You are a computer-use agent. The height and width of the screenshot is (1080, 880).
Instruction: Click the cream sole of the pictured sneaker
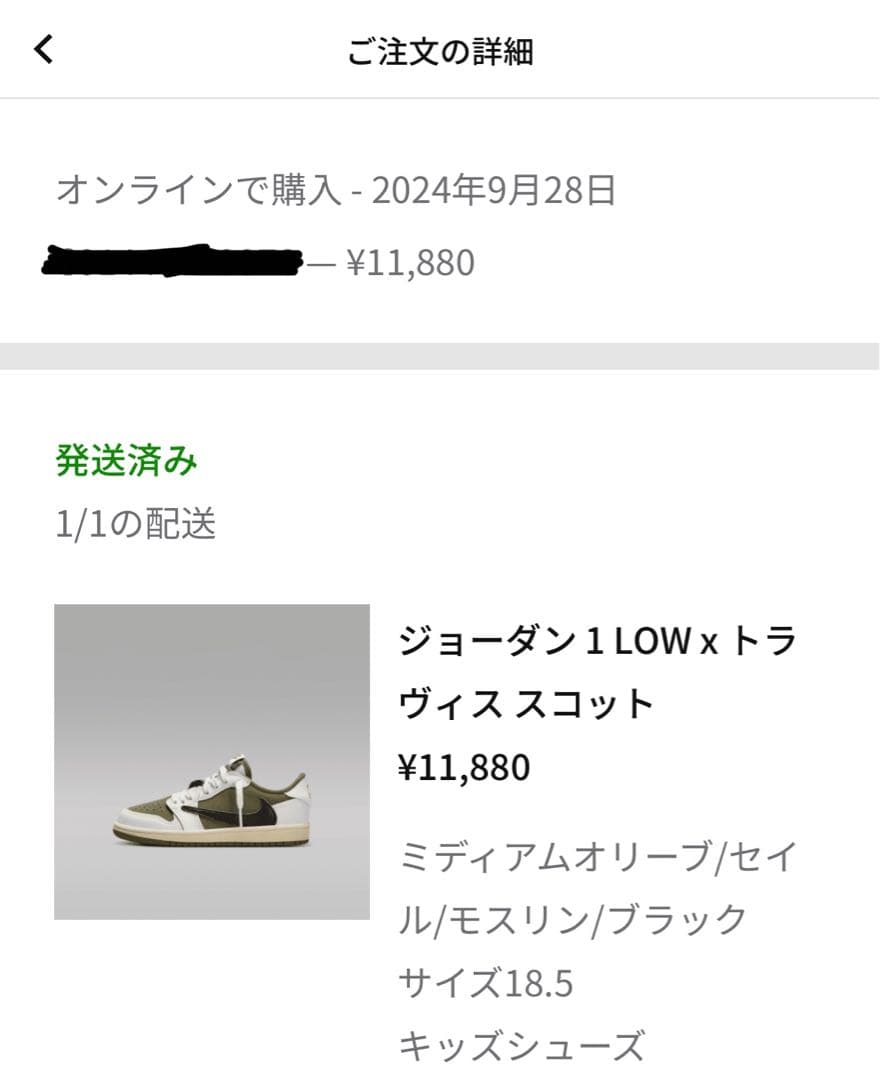[210, 835]
